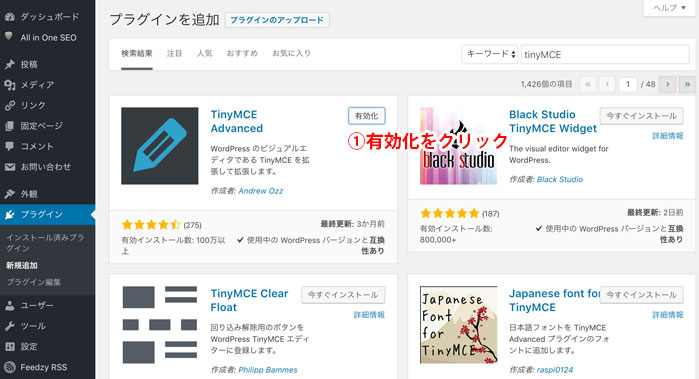
Task: Switch to the お気に入り tab
Action: click(x=292, y=54)
